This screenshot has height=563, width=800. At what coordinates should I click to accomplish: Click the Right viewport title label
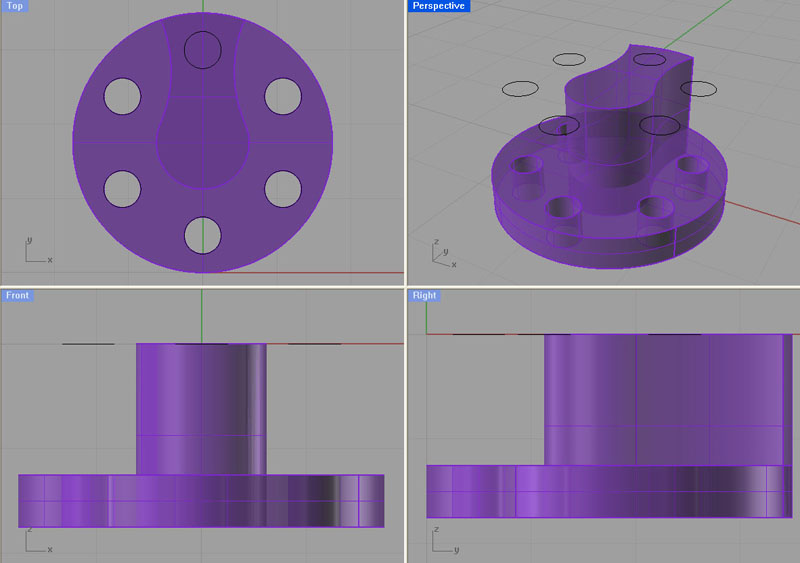point(424,295)
